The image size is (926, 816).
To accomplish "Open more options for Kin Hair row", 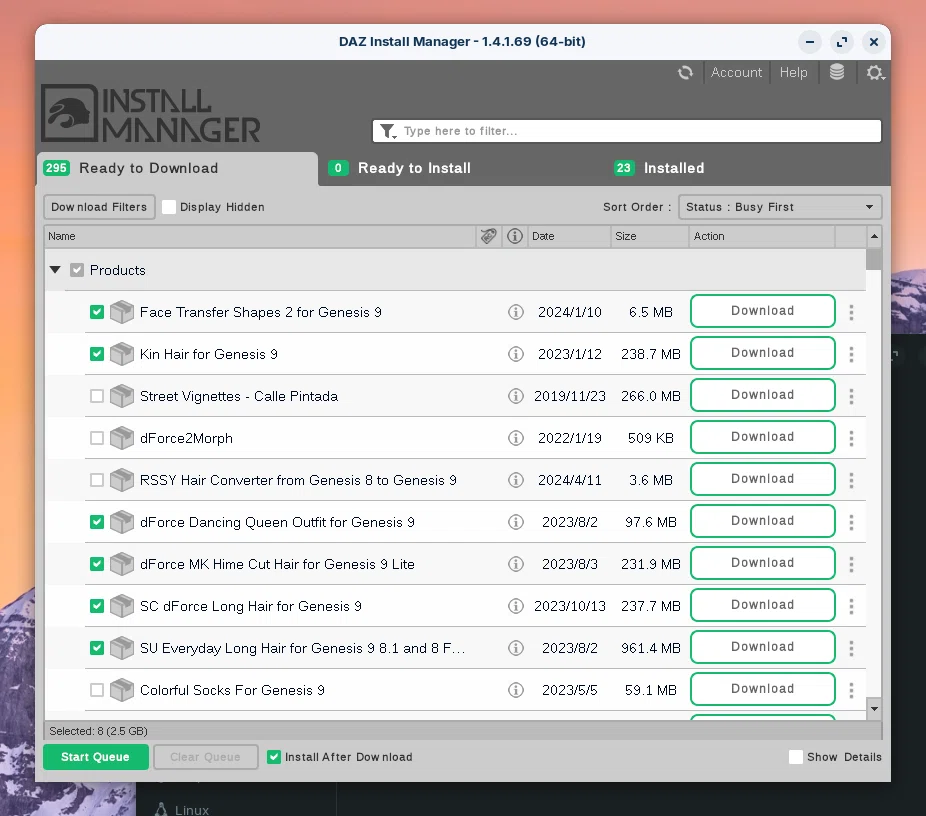I will (x=851, y=354).
